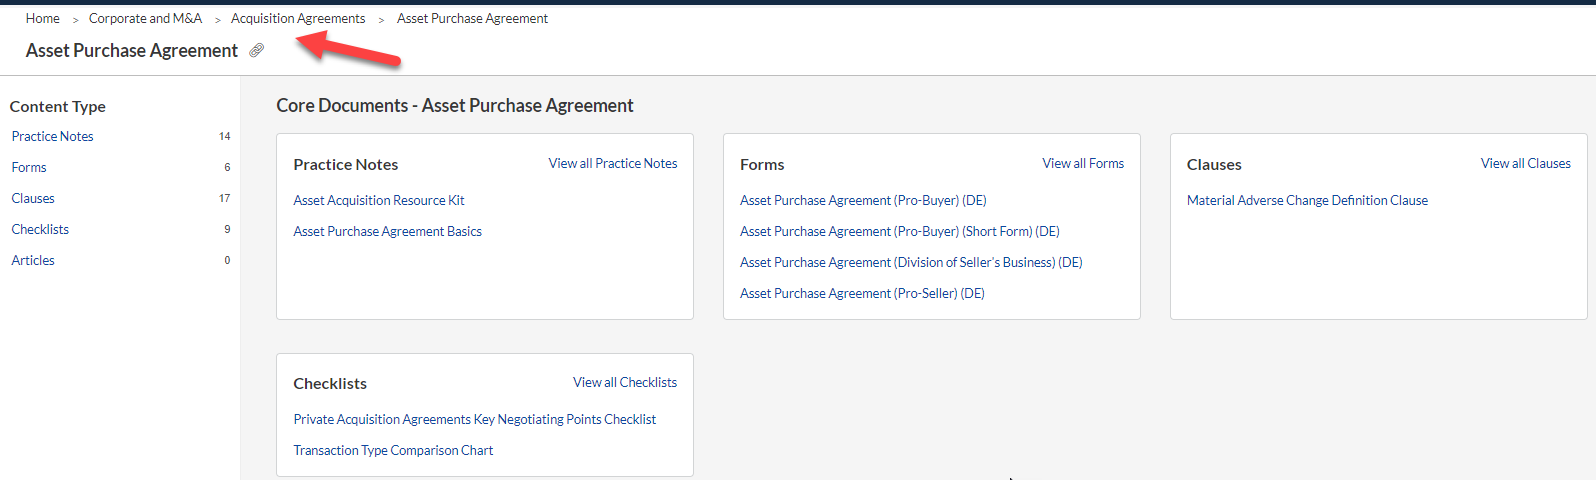View all Practice Notes

pos(613,163)
